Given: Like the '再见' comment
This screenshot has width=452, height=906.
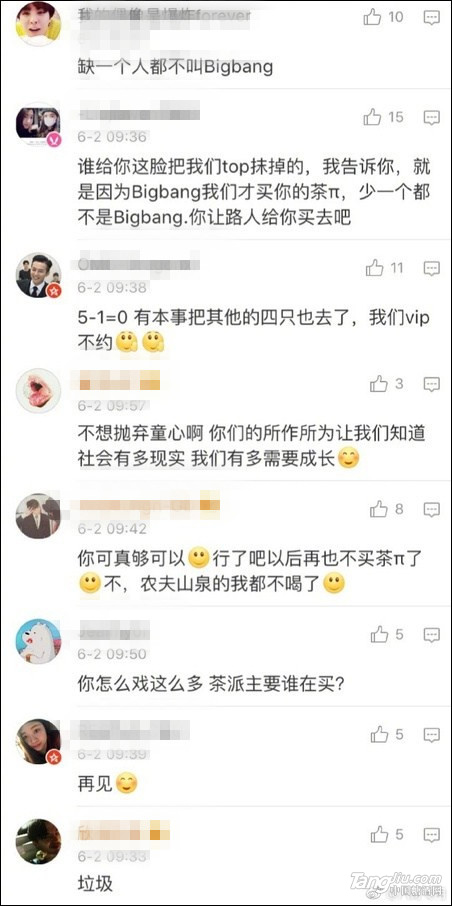Looking at the screenshot, I should click(x=380, y=735).
